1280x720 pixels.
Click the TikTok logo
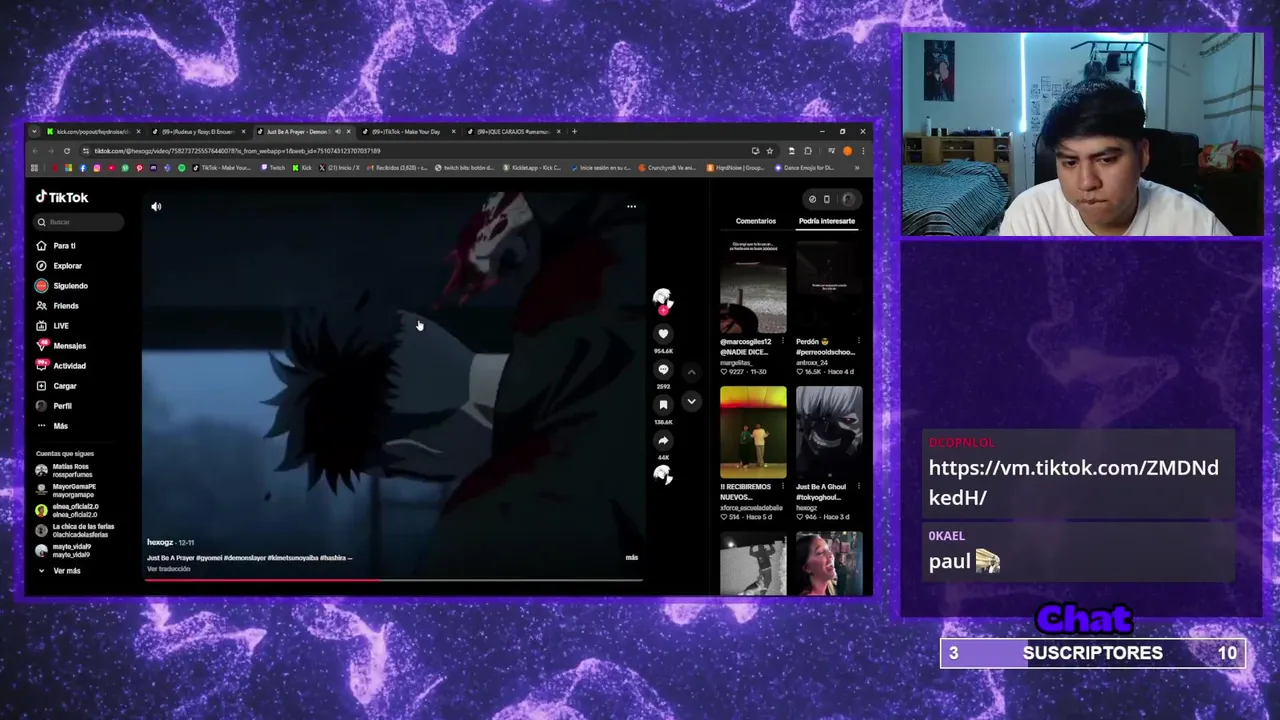coord(62,197)
